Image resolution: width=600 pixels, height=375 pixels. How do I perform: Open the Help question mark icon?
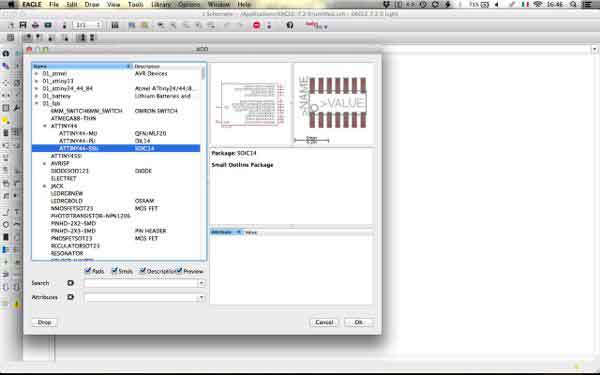tap(290, 25)
